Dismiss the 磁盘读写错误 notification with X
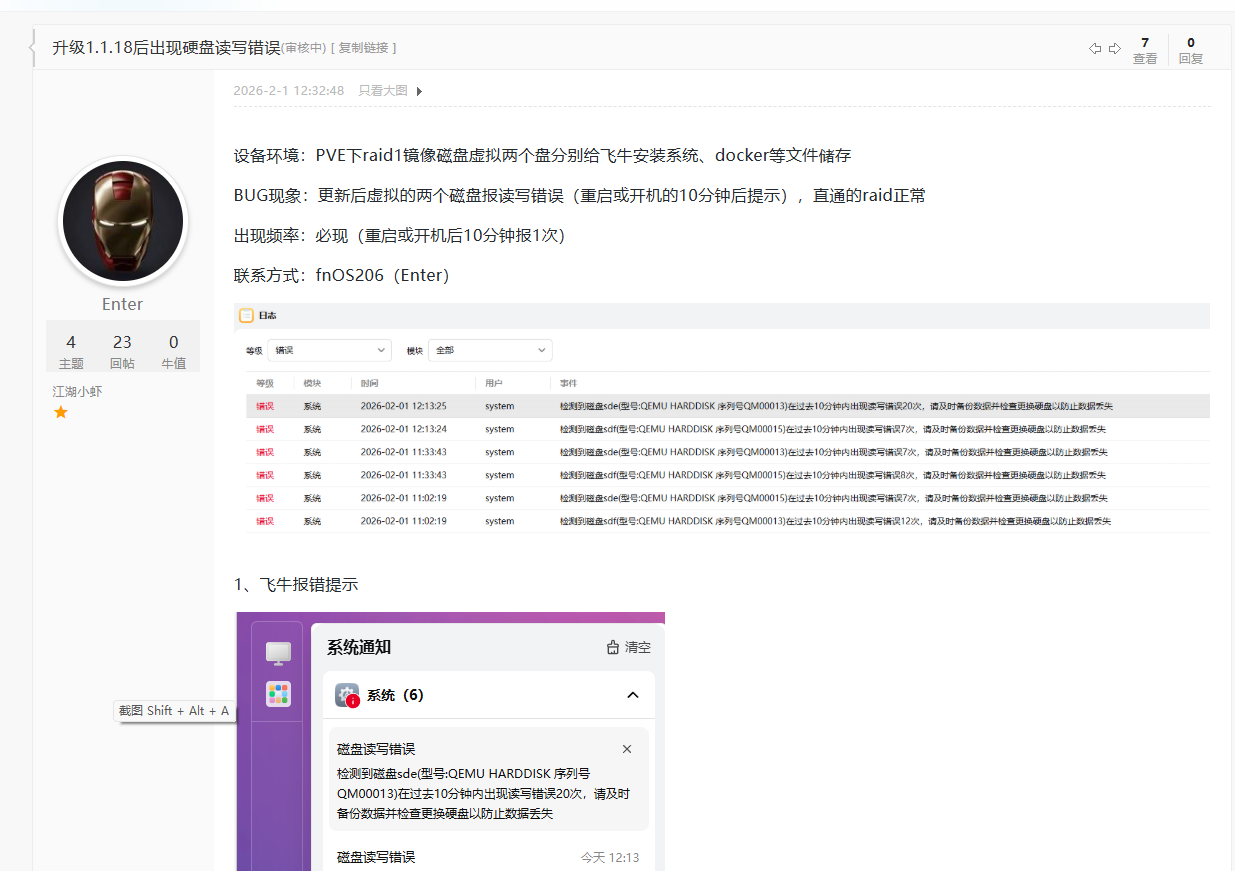1235x871 pixels. point(627,749)
